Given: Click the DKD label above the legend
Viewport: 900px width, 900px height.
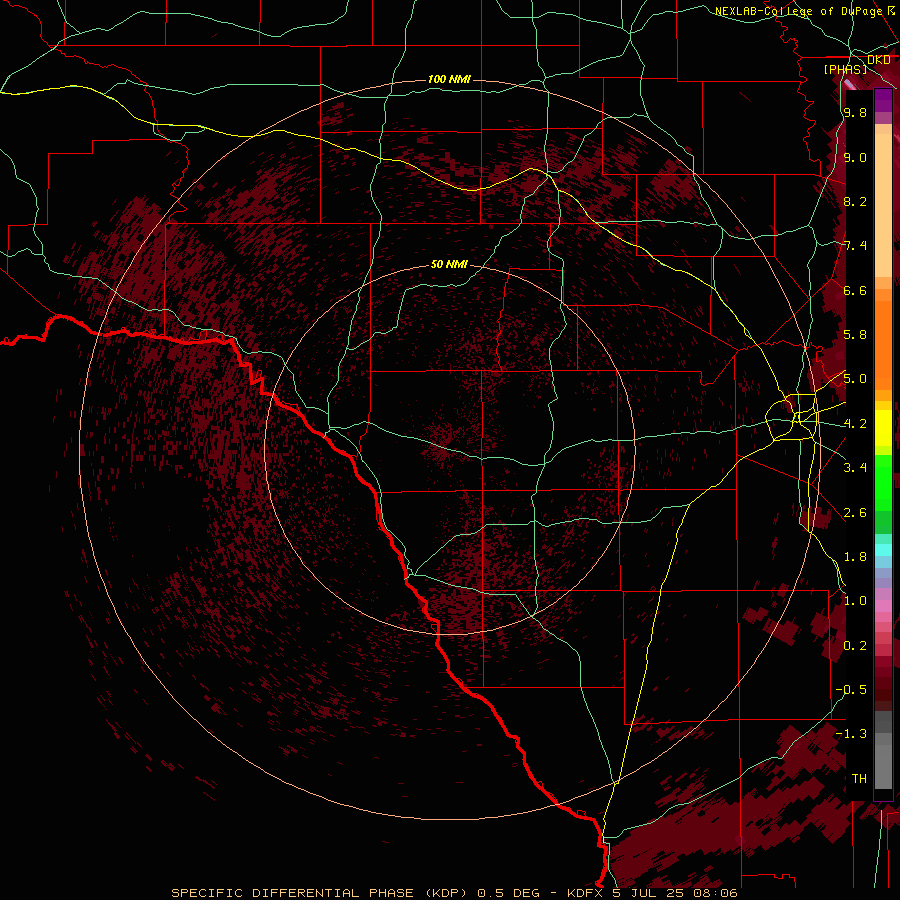Looking at the screenshot, I should pos(879,60).
